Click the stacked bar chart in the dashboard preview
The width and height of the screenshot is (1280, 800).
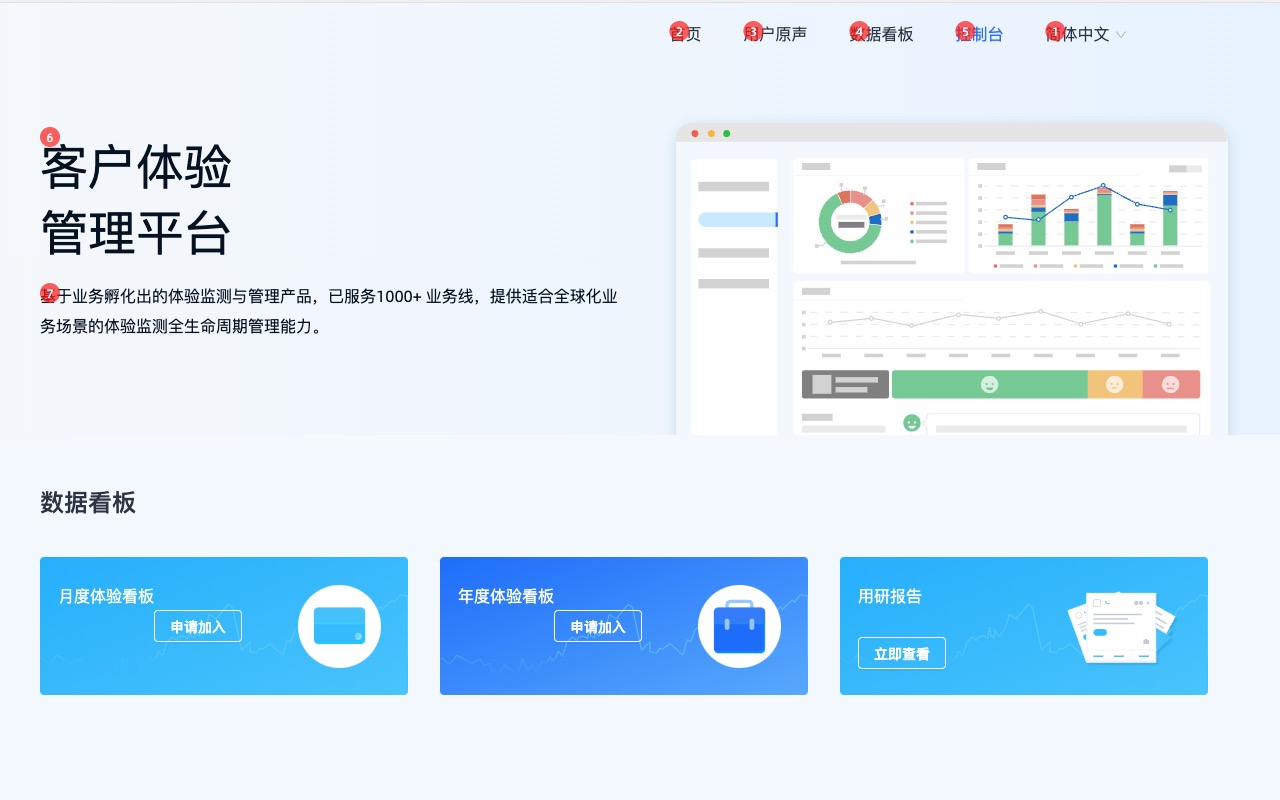tap(1090, 215)
